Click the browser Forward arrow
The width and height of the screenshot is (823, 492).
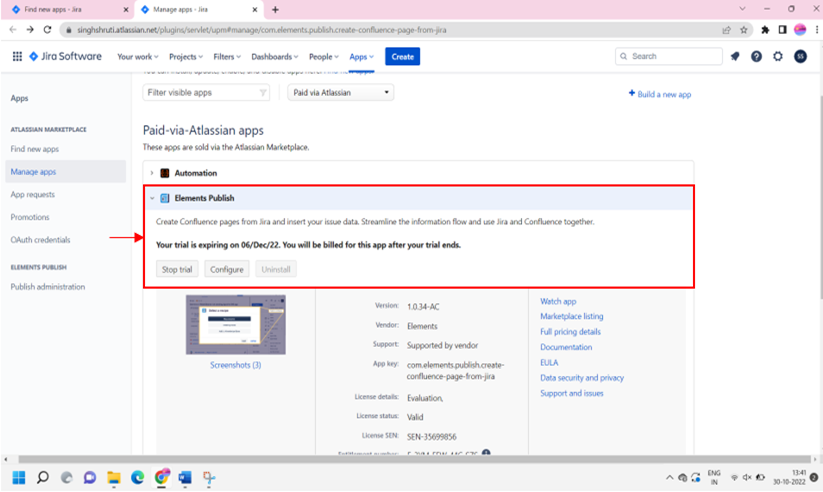30,30
